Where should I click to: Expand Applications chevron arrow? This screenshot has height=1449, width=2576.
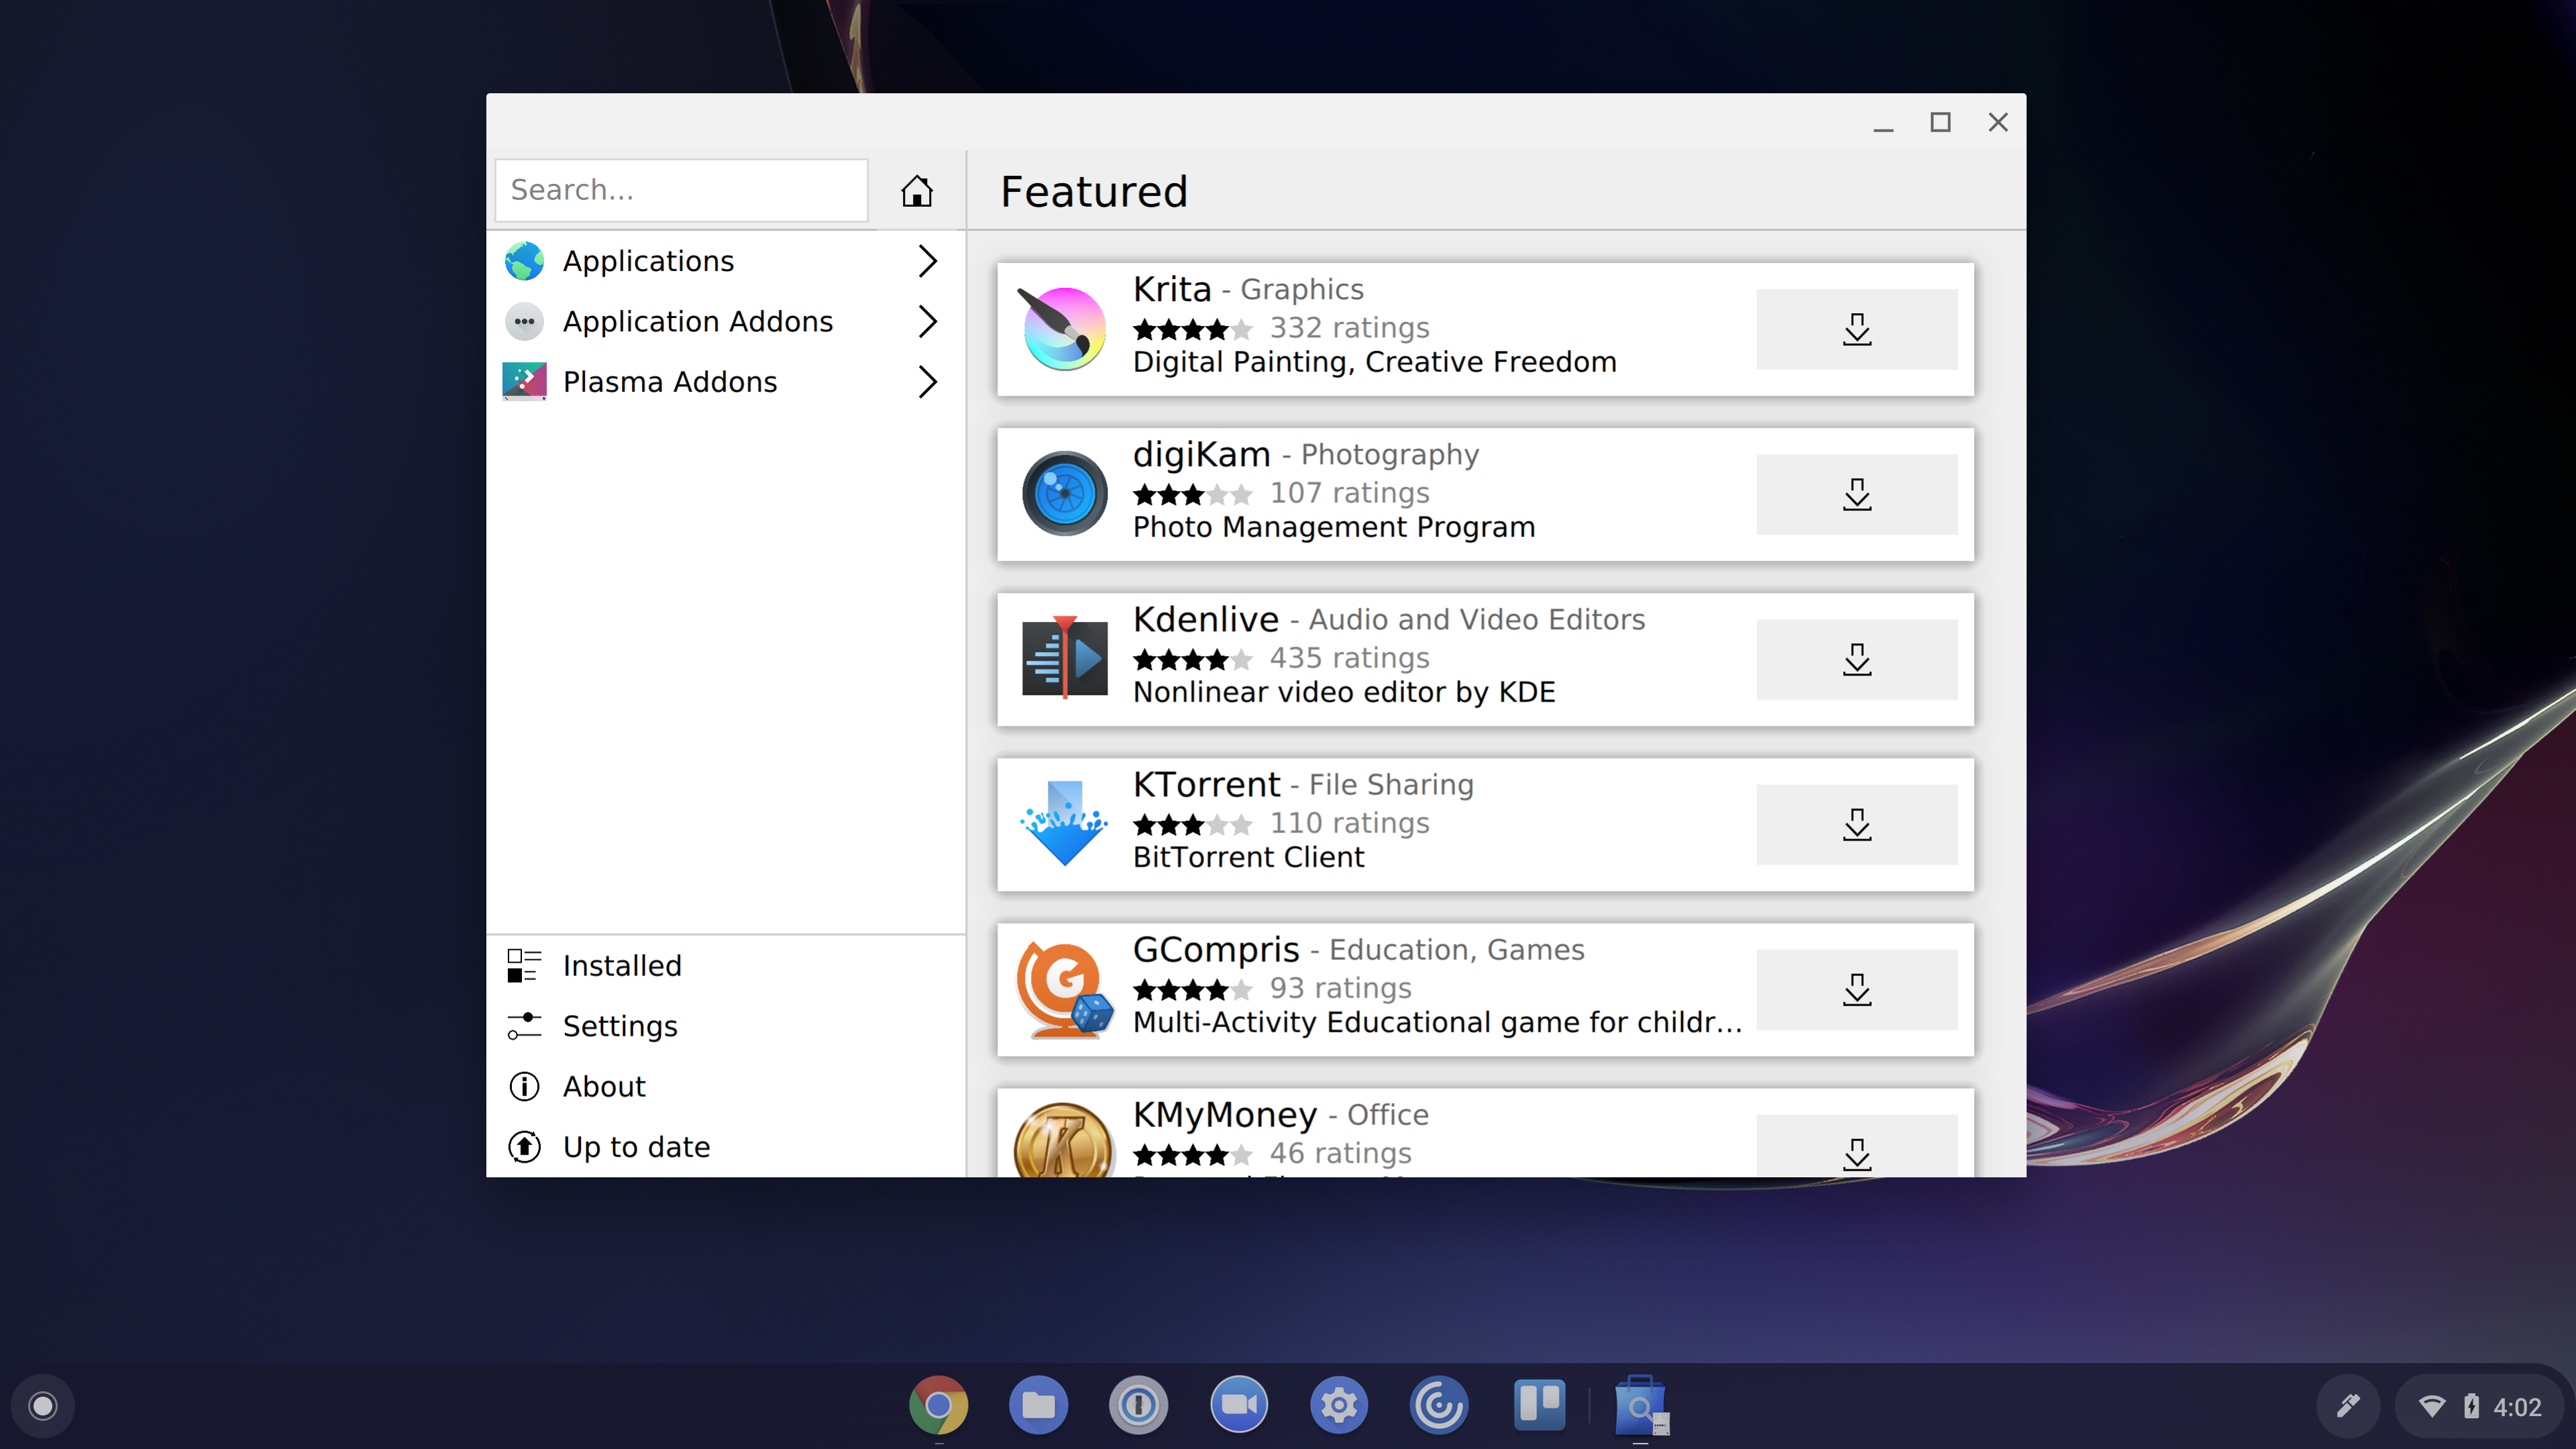(x=927, y=261)
